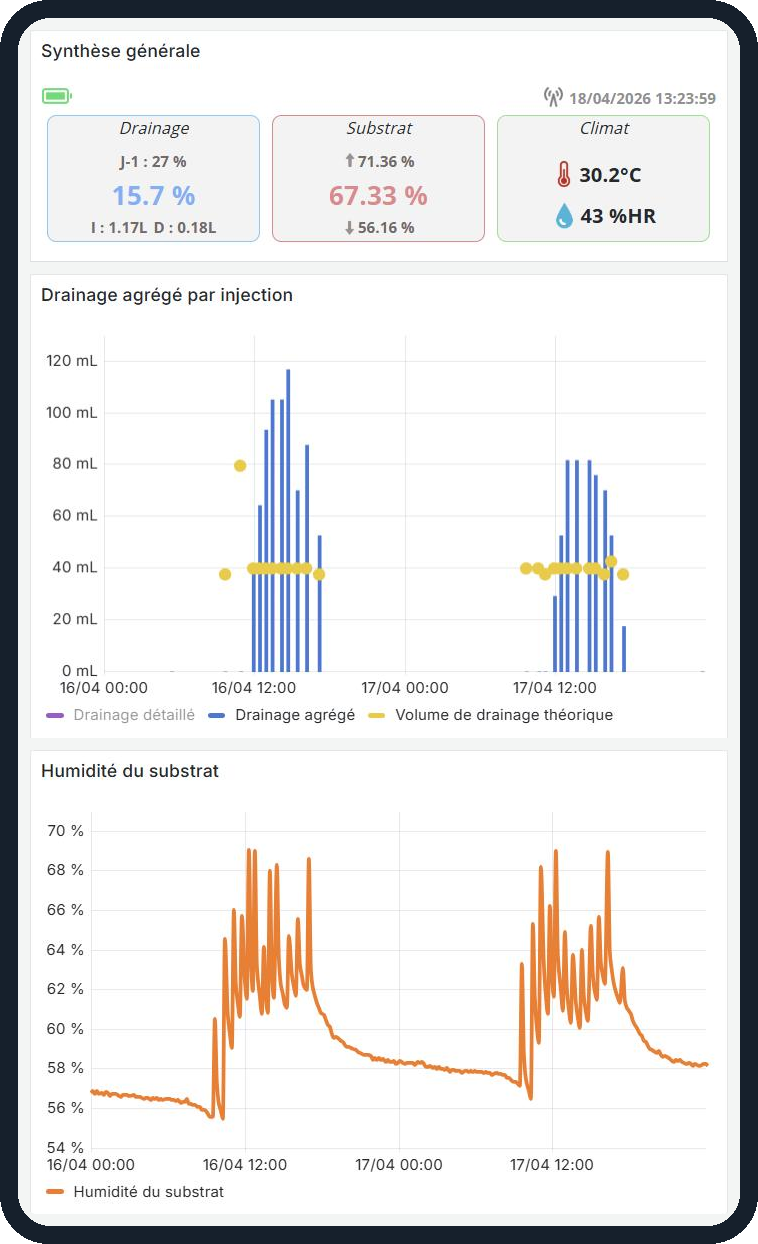Click the yellow dot at 80 mL
758x1244 pixels.
tap(240, 466)
